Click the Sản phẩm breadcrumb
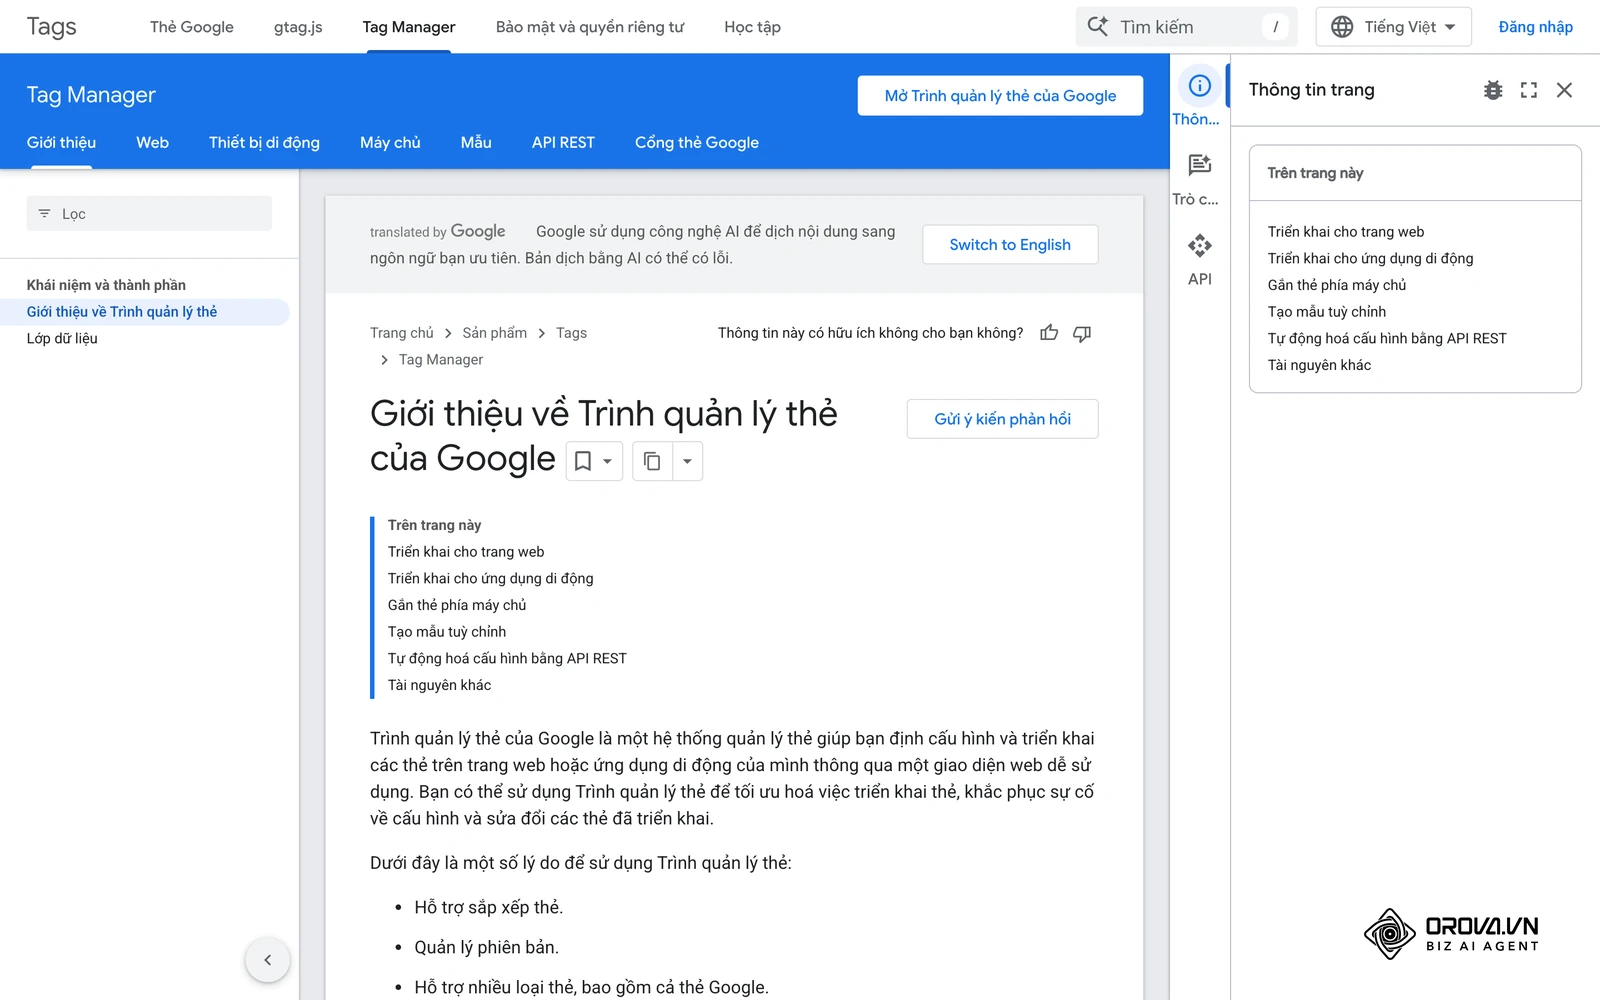 pyautogui.click(x=494, y=333)
